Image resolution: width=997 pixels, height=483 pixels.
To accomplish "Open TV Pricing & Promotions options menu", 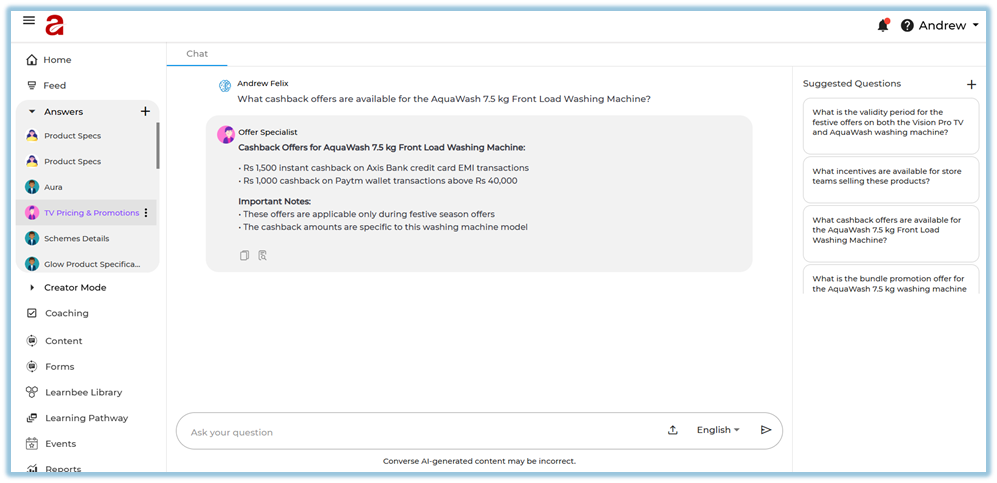I will pos(146,213).
